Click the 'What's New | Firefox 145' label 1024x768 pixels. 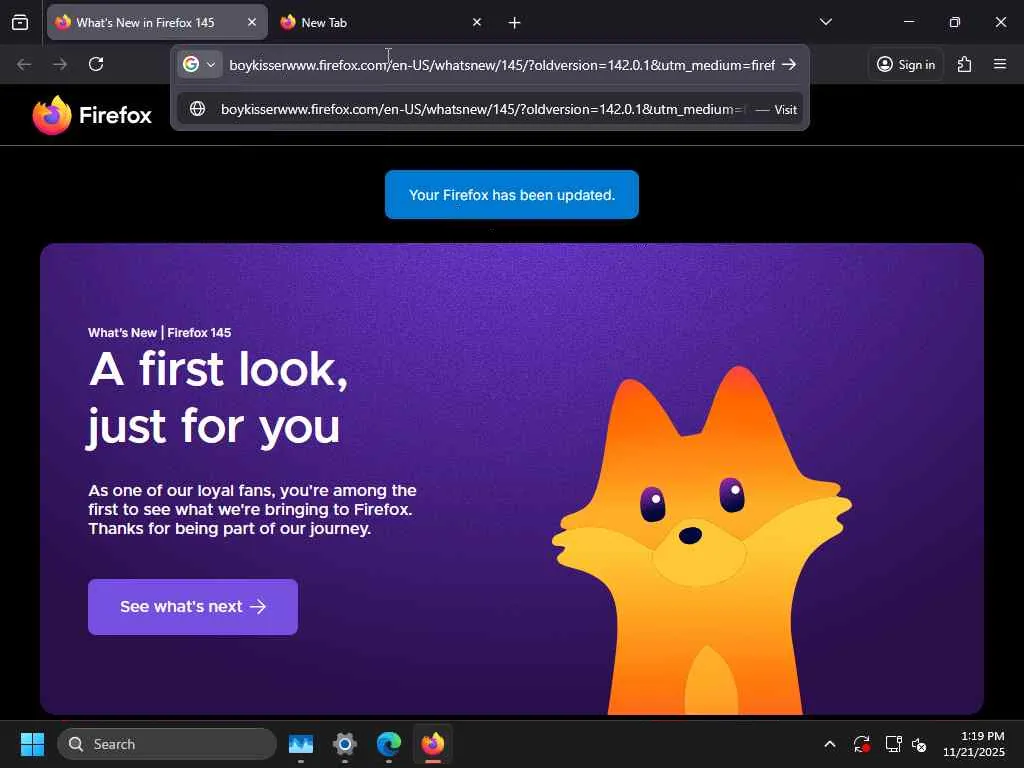(x=159, y=332)
